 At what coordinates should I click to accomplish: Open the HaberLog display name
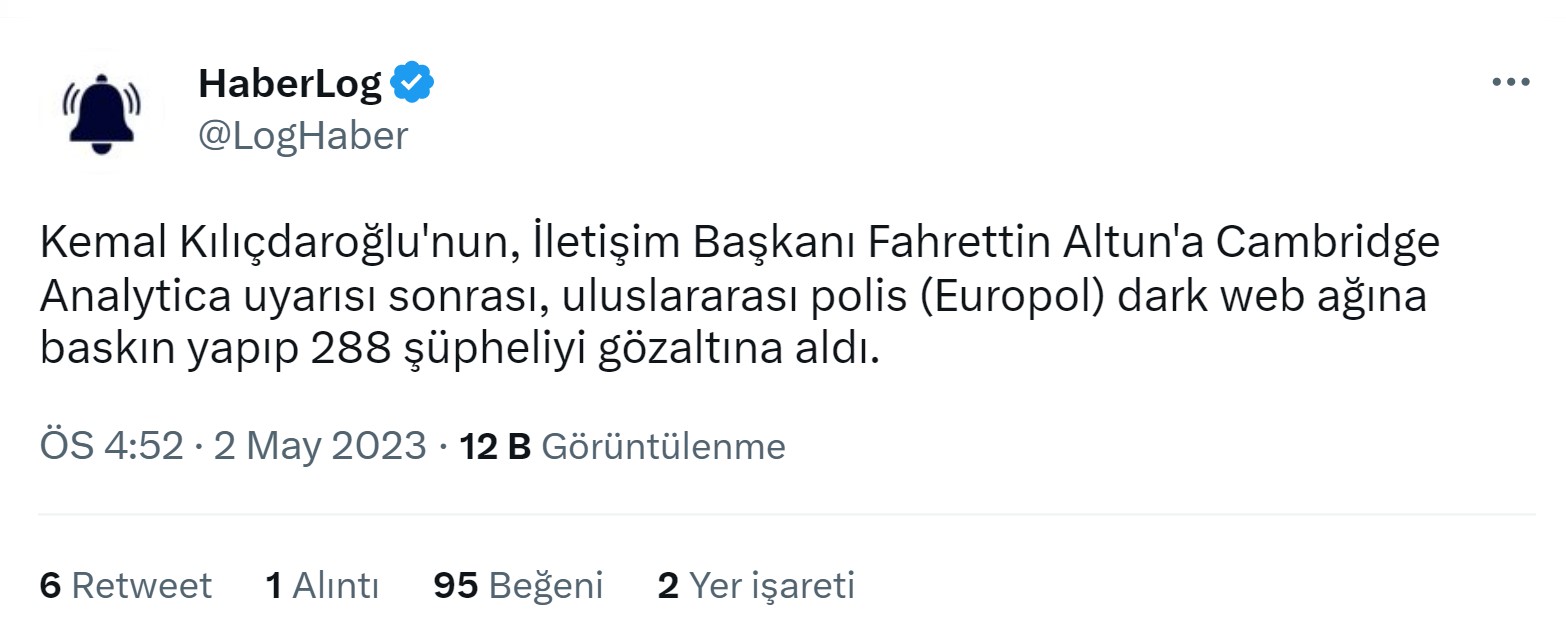[290, 84]
